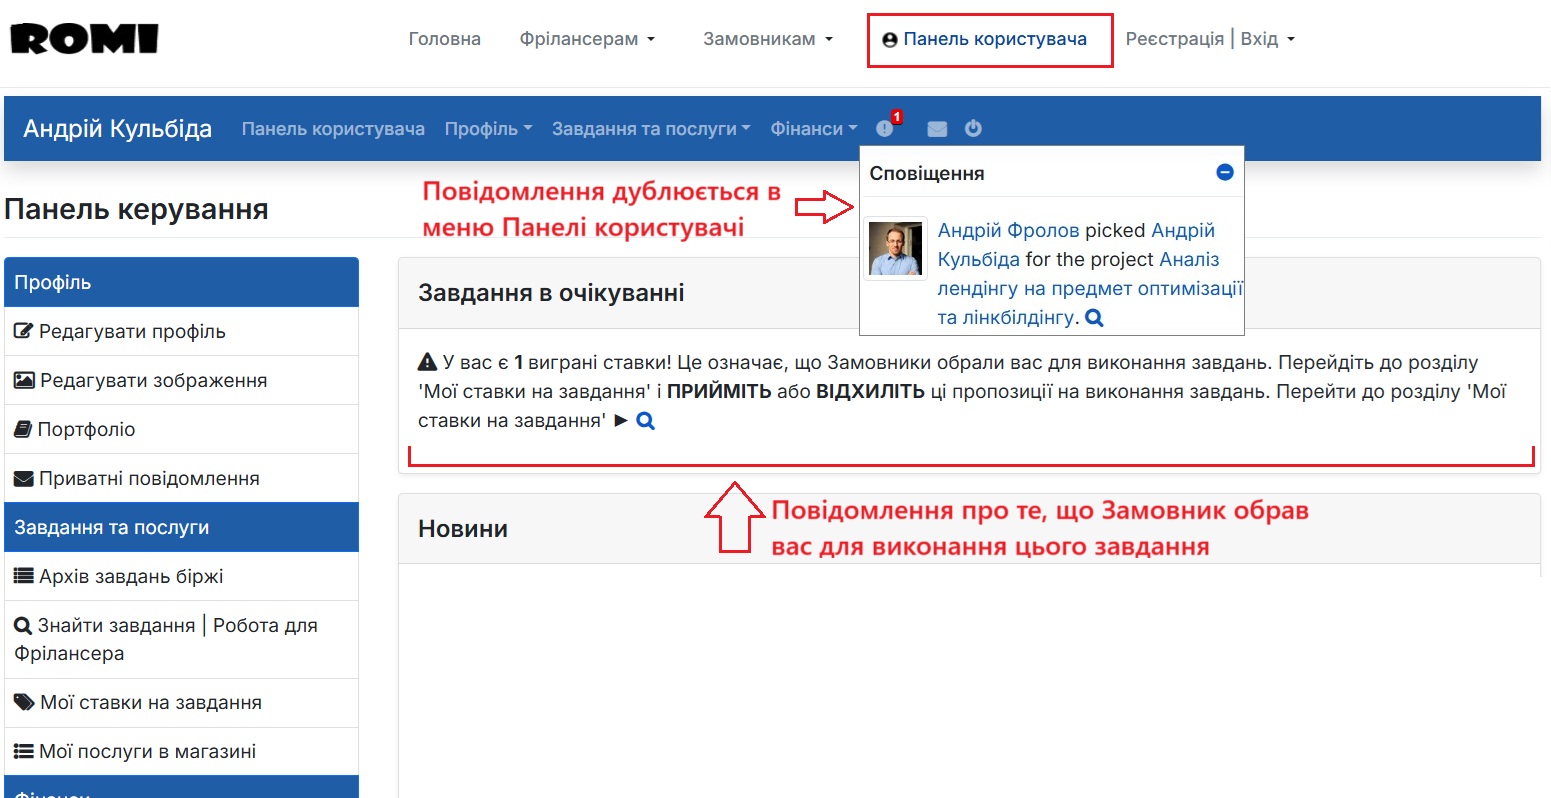
Task: Open the envelope messages icon in blue bar
Action: [936, 128]
